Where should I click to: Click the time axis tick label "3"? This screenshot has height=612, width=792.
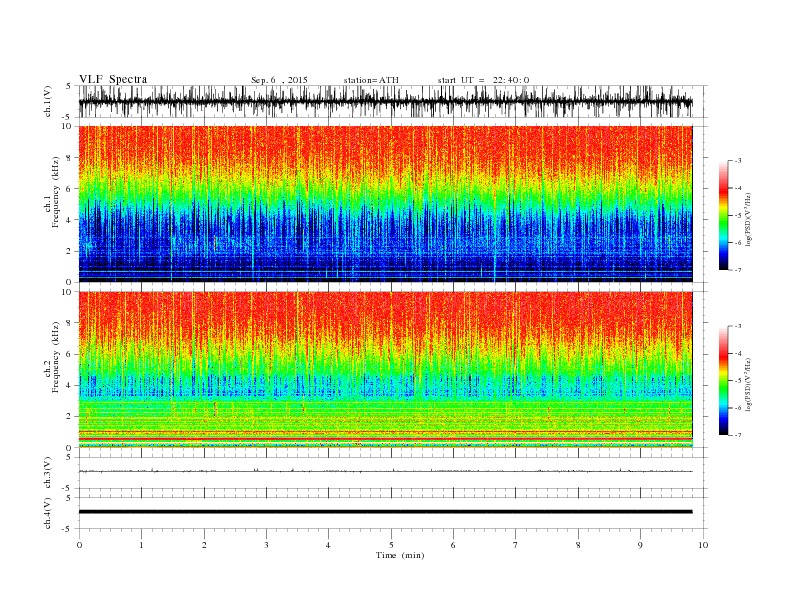pos(266,545)
